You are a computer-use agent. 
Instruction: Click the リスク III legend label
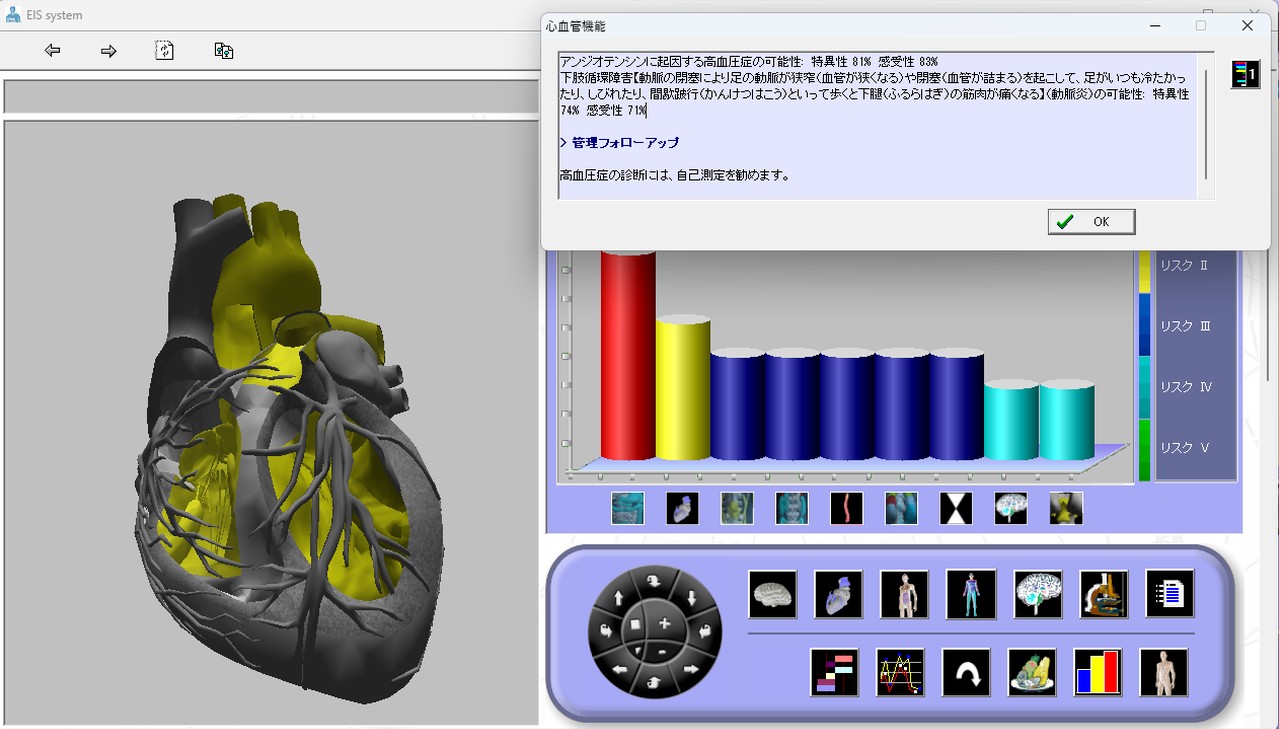coord(1184,327)
